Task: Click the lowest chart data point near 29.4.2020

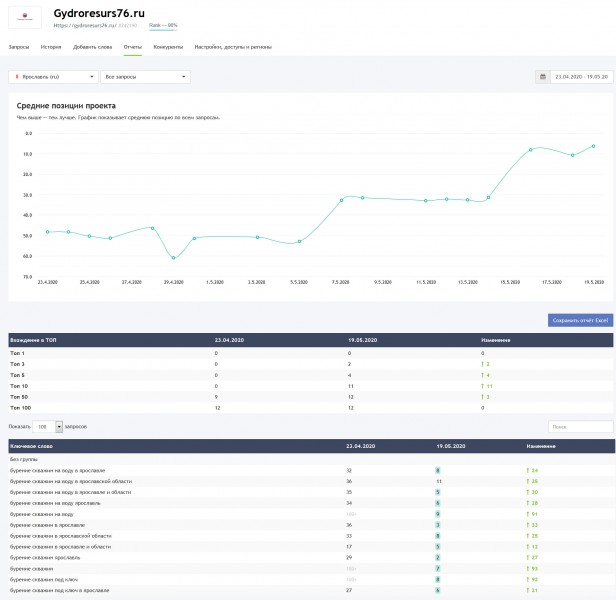Action: tap(173, 258)
